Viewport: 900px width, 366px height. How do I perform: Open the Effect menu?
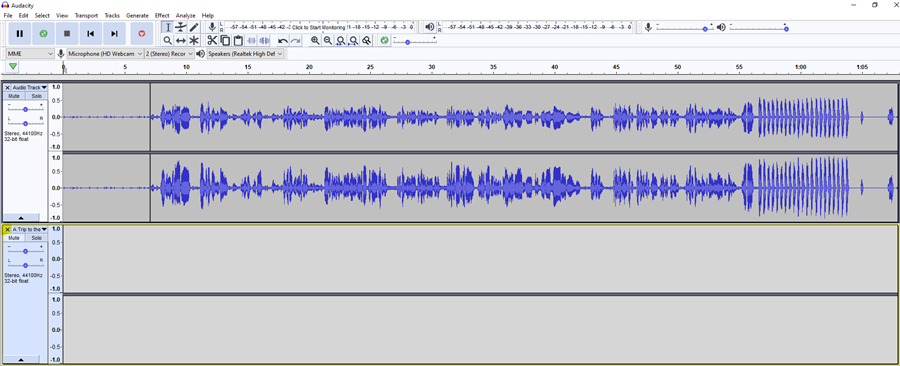162,15
